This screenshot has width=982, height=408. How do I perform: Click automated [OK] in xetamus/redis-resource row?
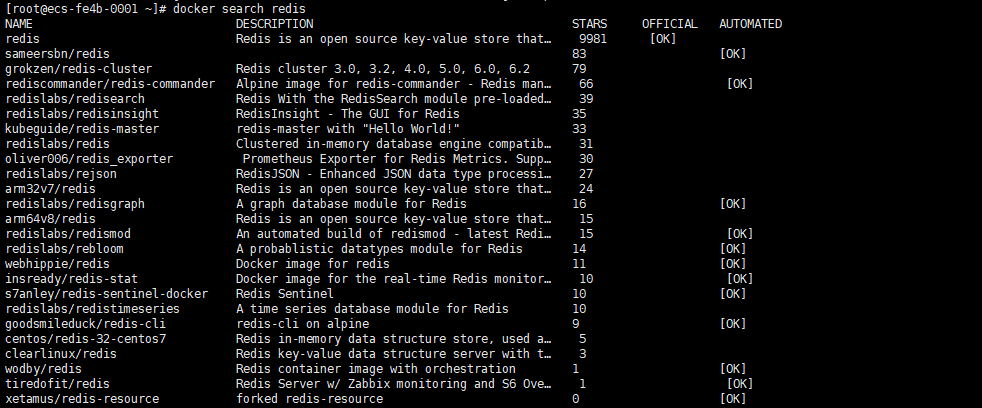point(733,399)
